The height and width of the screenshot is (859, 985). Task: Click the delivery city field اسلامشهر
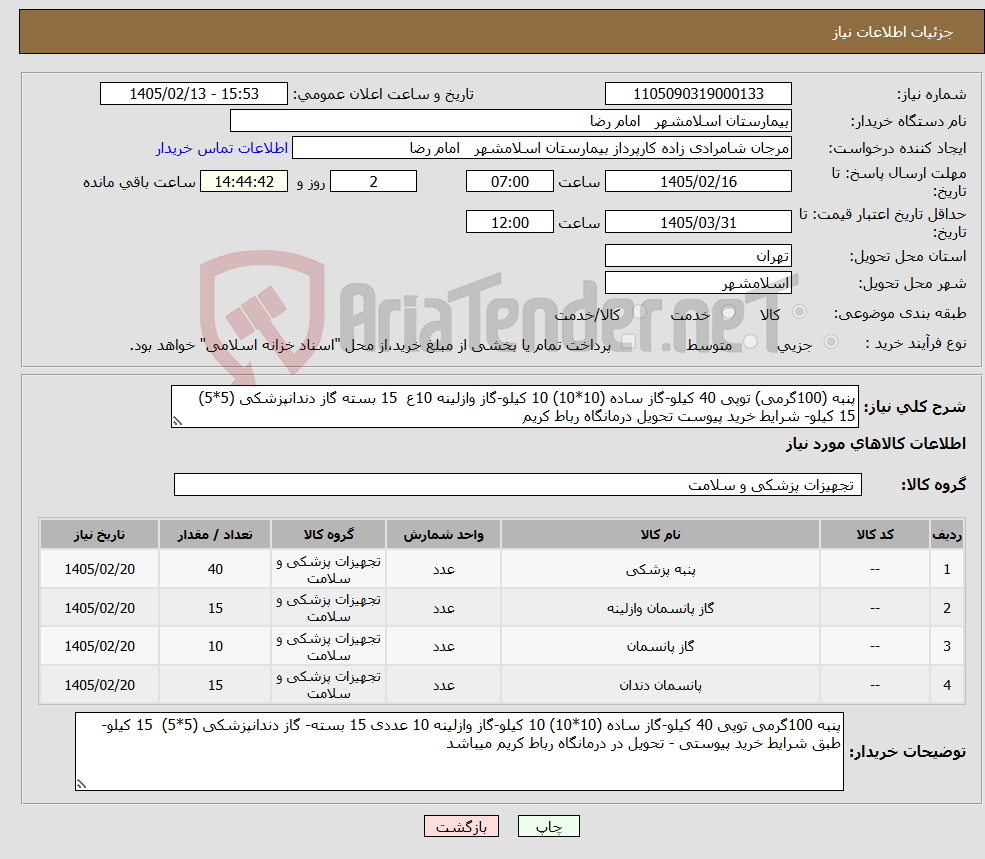[698, 283]
